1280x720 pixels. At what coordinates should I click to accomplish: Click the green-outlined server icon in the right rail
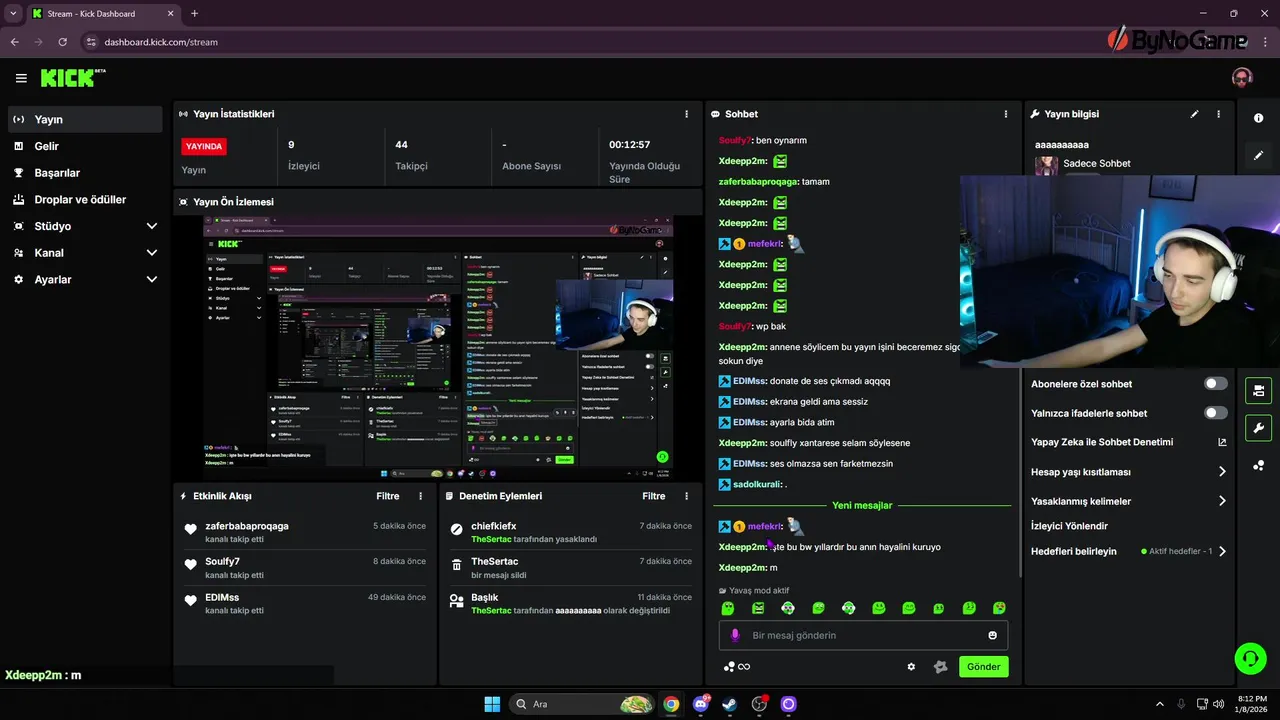(x=1259, y=390)
